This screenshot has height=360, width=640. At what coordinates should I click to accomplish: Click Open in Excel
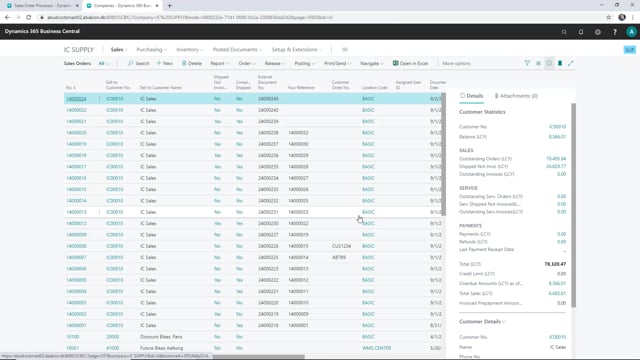410,63
